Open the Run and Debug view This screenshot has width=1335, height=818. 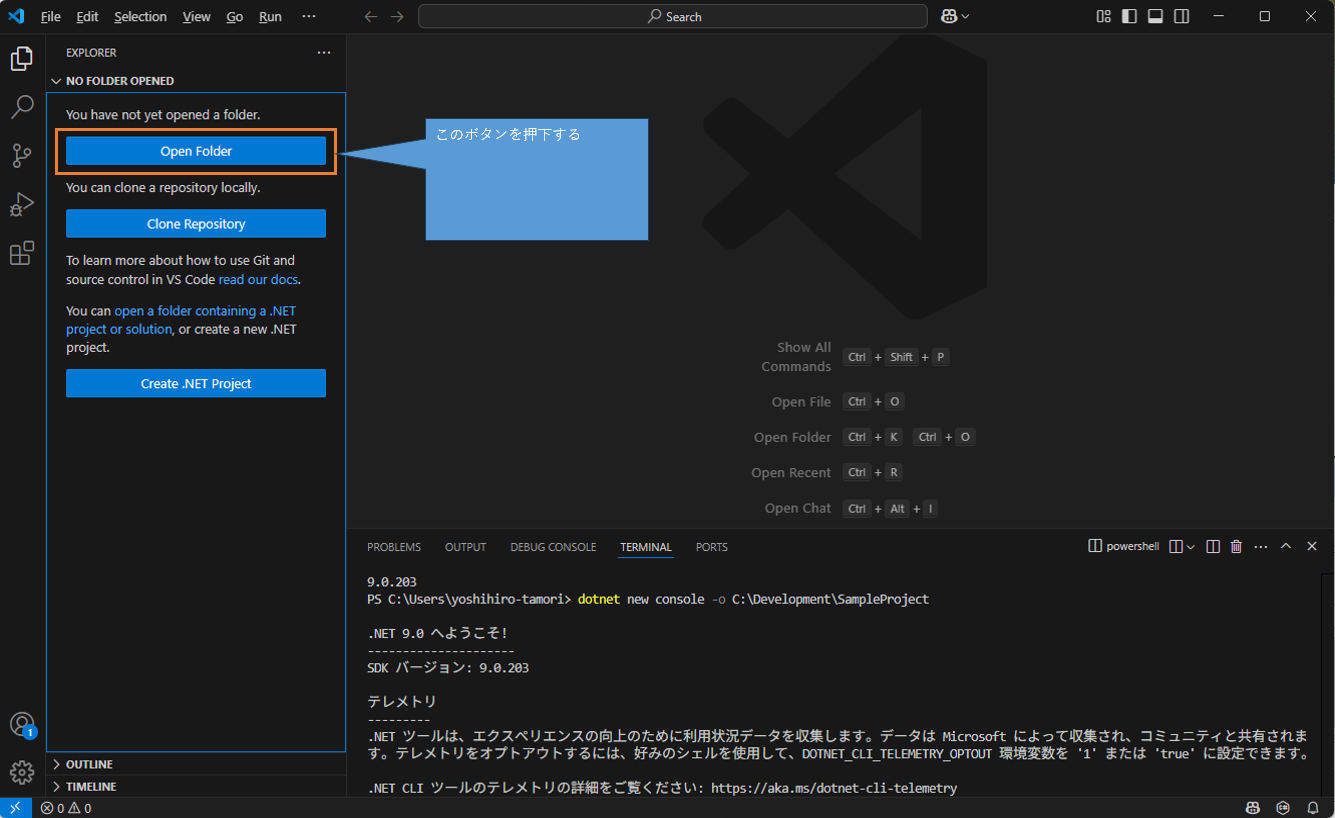[22, 204]
